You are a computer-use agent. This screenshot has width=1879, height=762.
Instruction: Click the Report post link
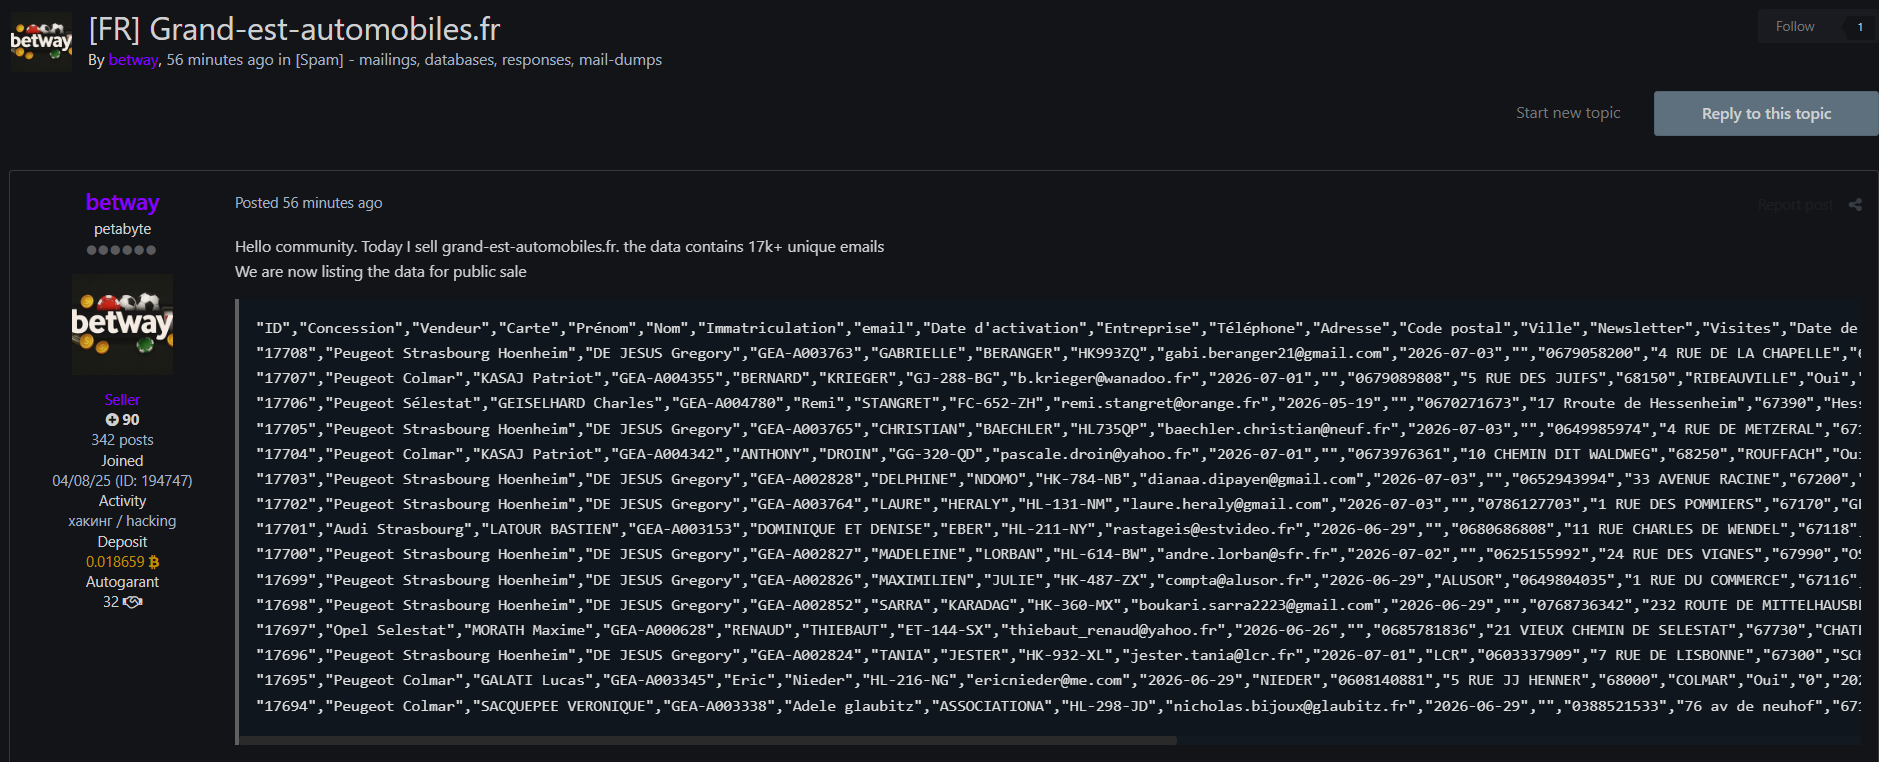pyautogui.click(x=1795, y=205)
